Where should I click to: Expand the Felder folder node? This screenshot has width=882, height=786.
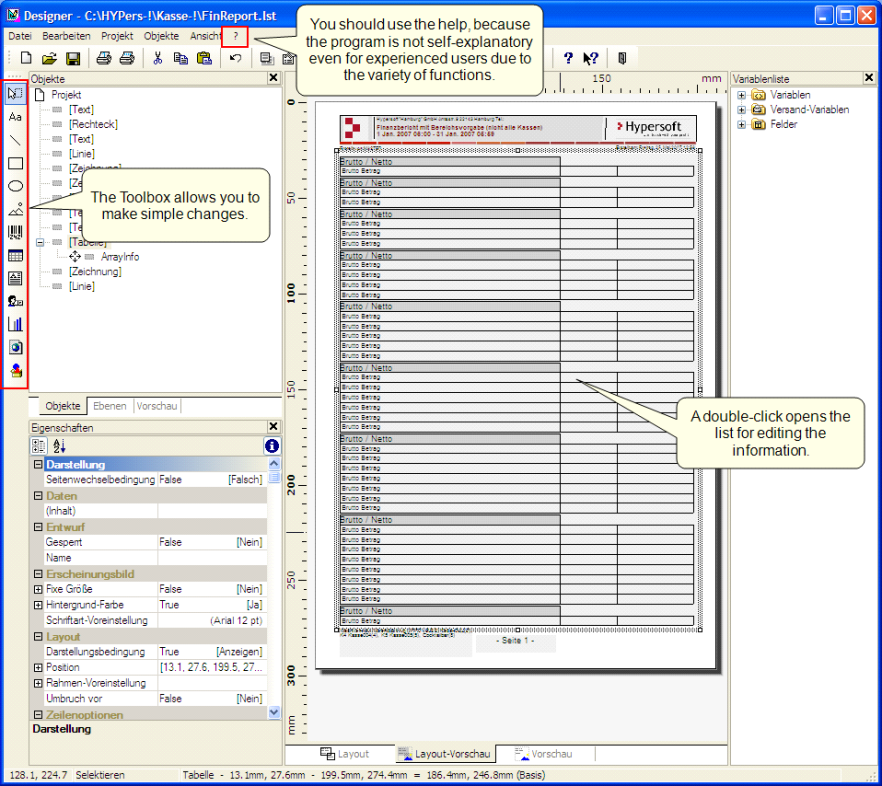741,124
